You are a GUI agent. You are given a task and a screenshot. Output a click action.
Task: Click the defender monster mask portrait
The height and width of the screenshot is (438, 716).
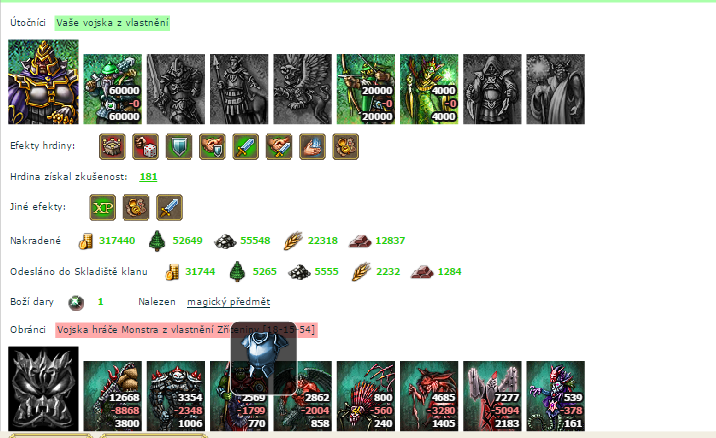click(43, 389)
